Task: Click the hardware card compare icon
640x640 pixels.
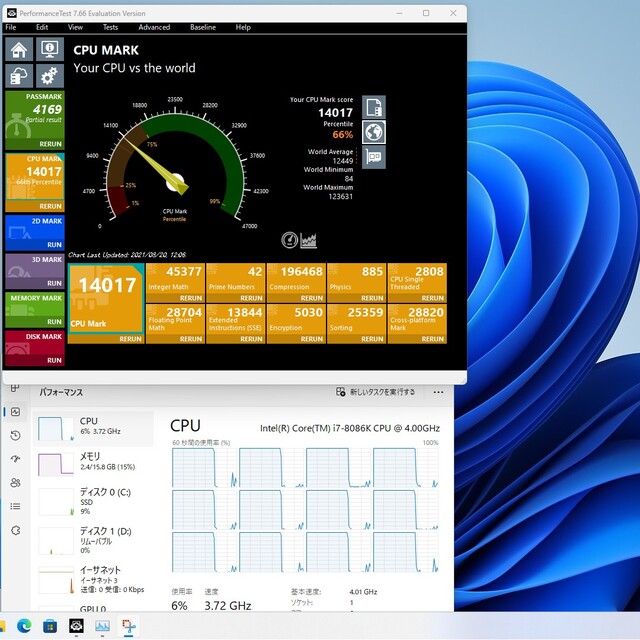Action: point(374,157)
